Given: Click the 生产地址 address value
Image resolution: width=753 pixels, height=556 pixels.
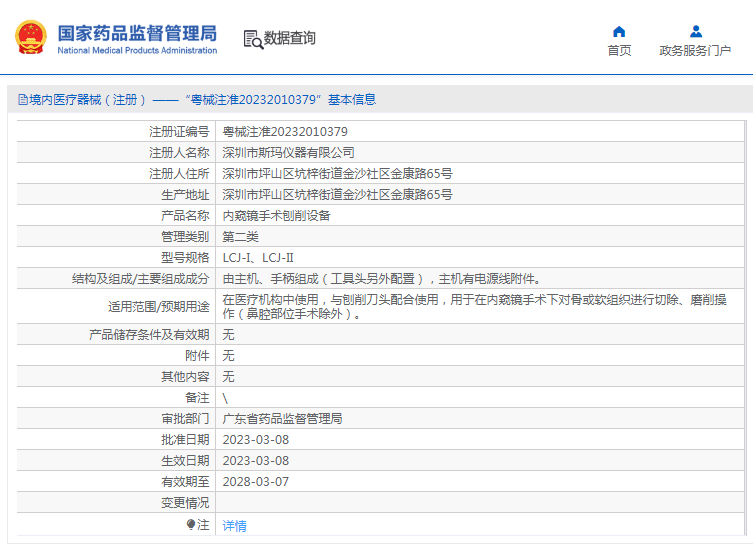Looking at the screenshot, I should click(337, 195).
